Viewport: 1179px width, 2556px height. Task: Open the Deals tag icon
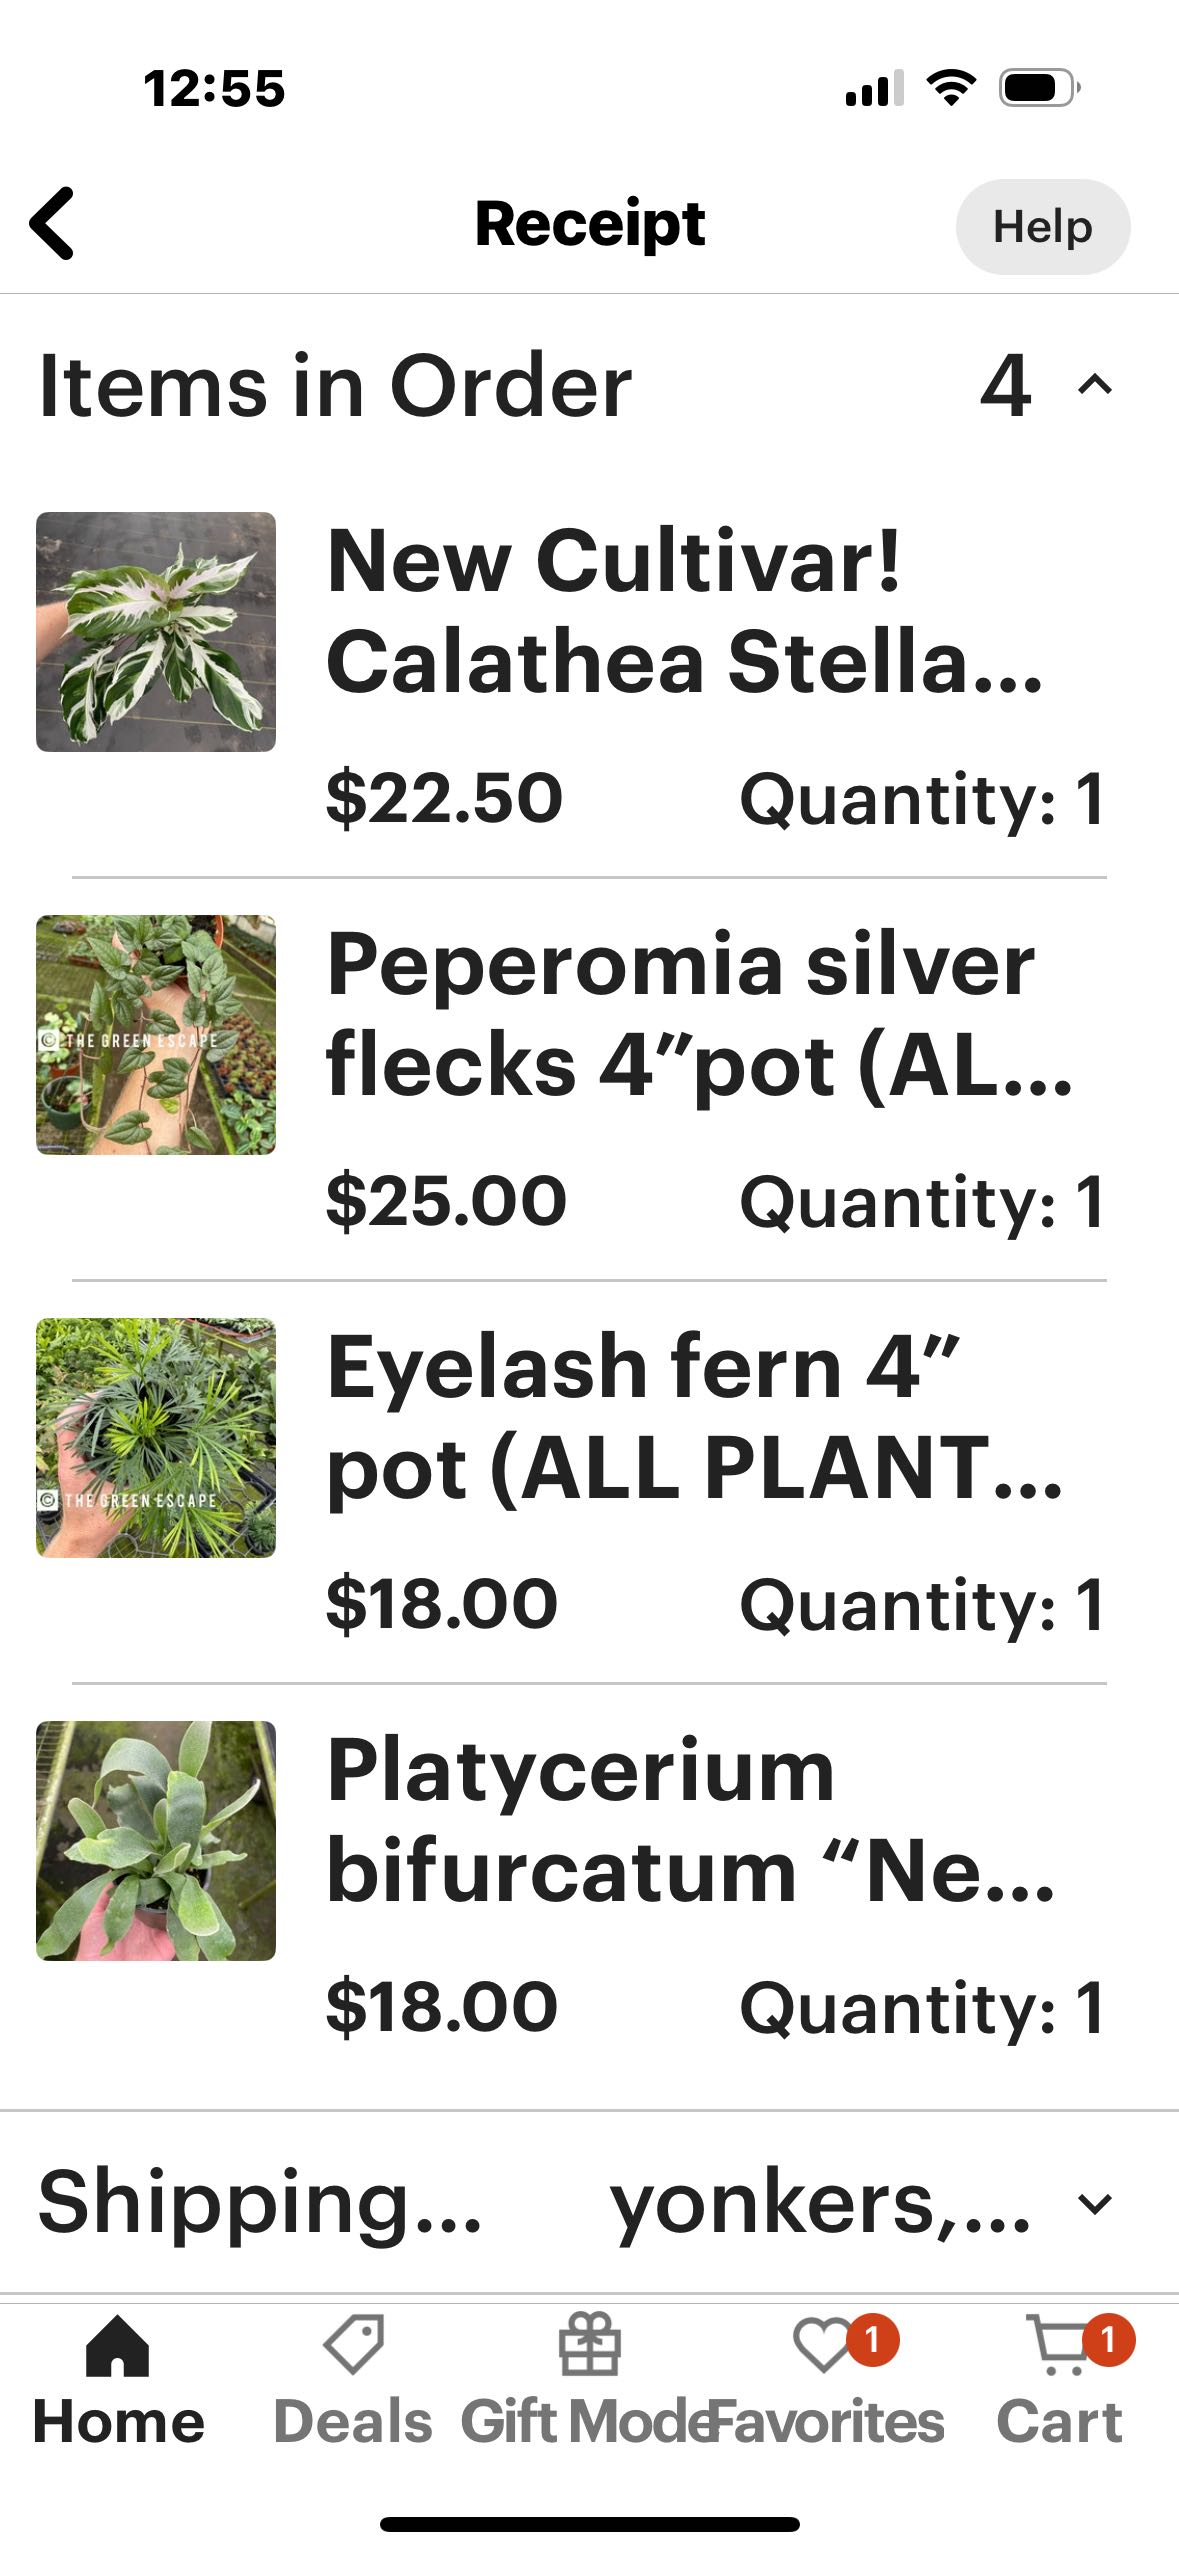coord(353,2344)
